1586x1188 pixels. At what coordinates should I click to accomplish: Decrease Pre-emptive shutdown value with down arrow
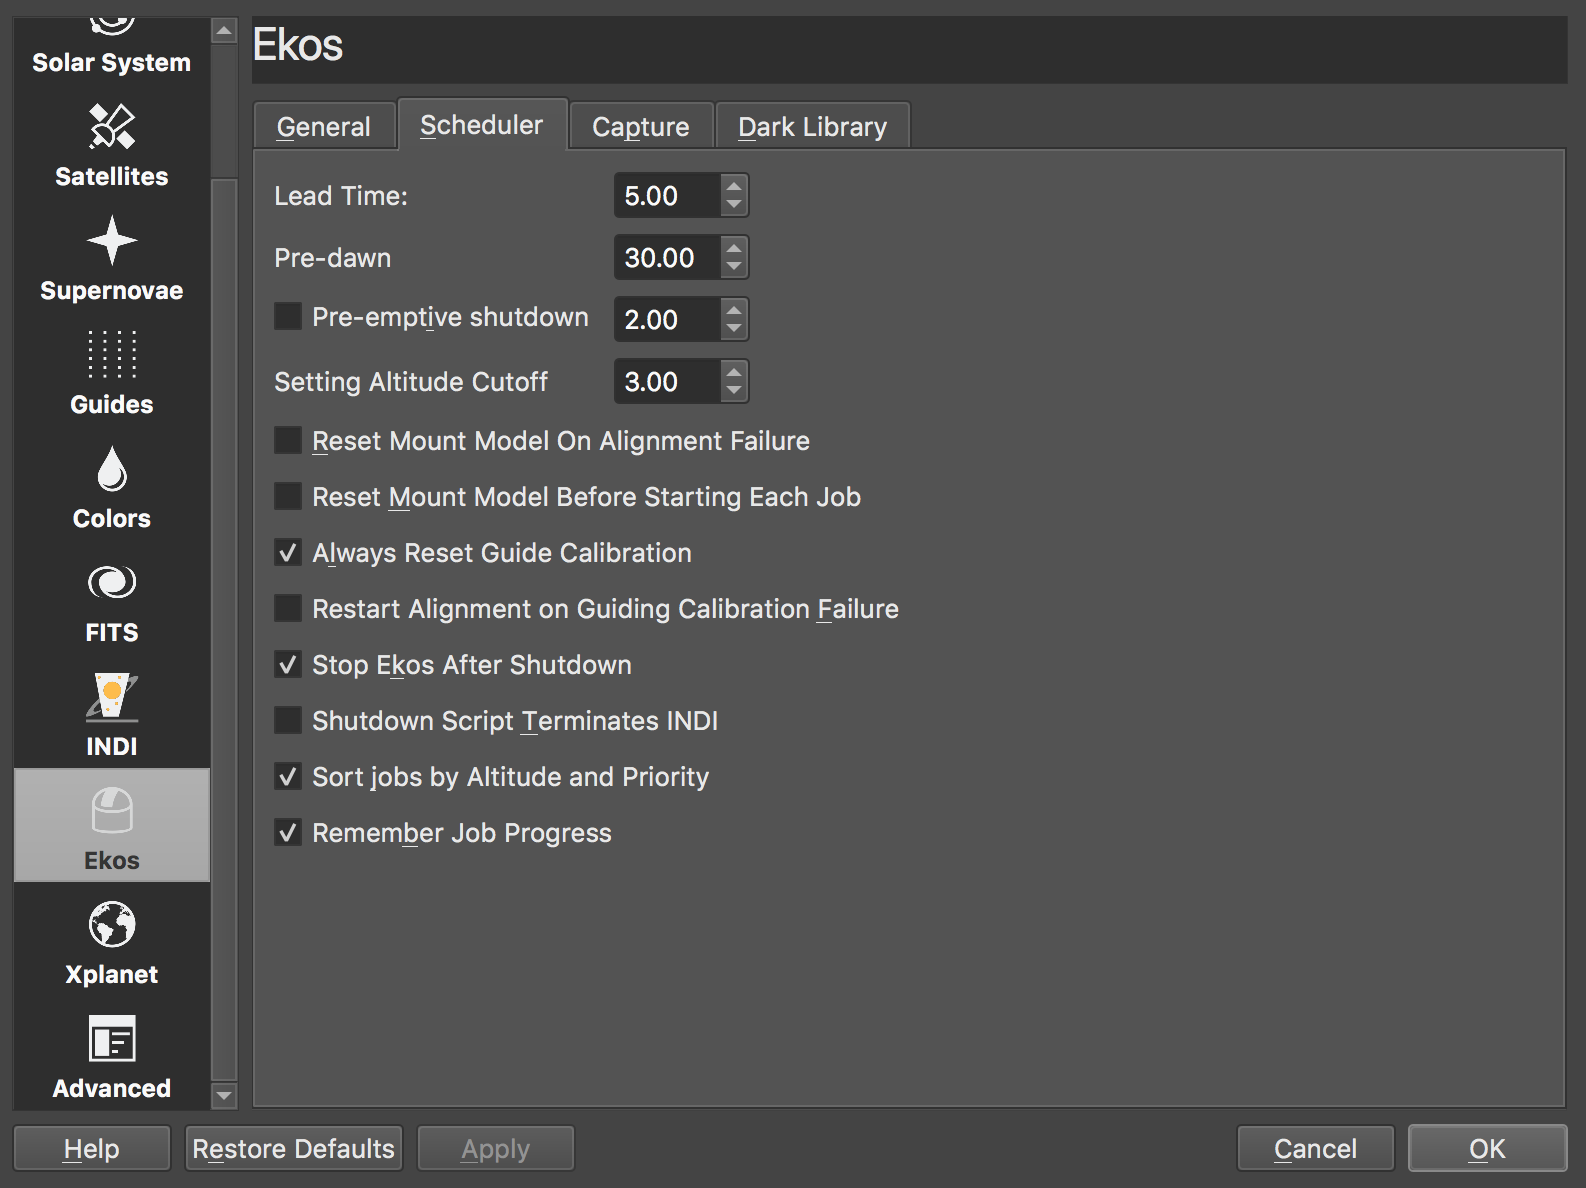[x=734, y=330]
